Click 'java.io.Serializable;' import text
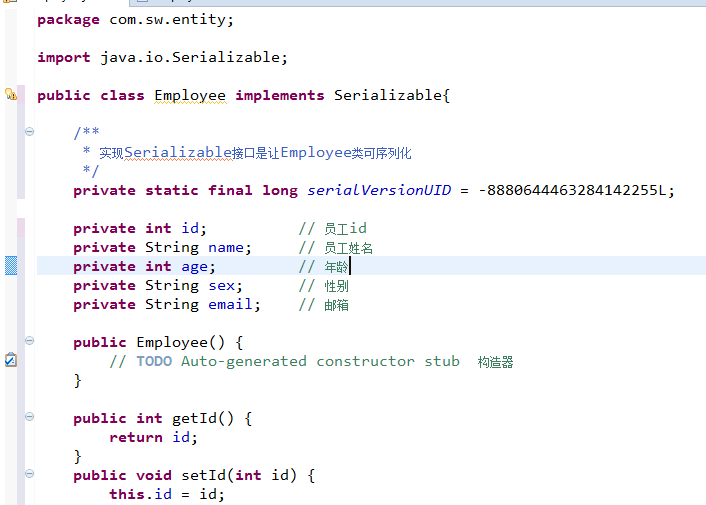 194,58
